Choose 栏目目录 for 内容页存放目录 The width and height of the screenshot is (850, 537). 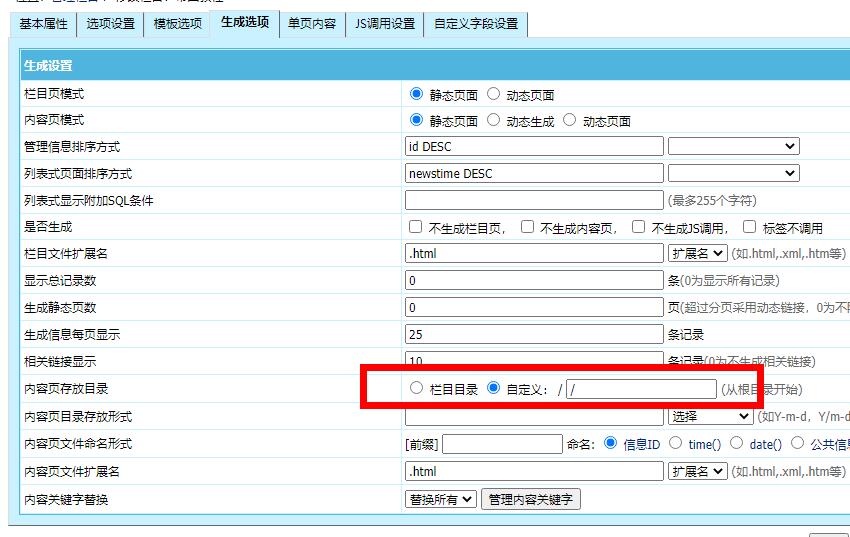[416, 388]
